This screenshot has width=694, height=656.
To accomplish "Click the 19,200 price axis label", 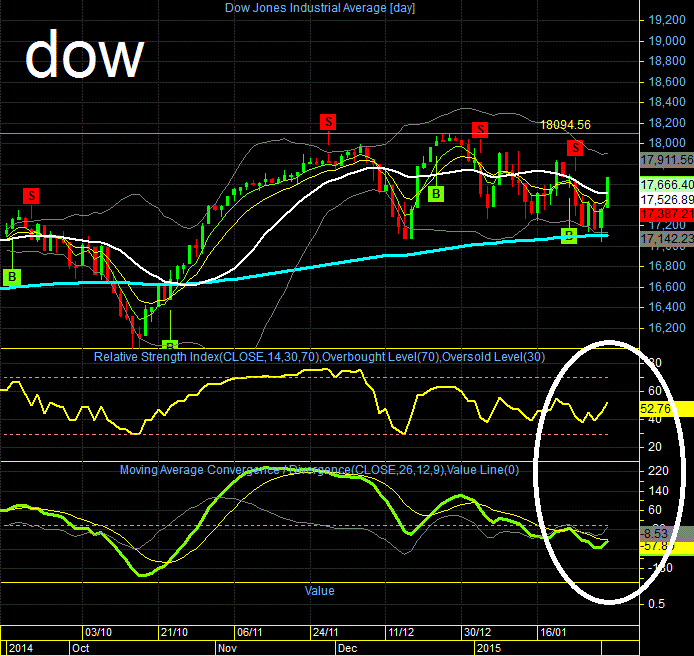I will pyautogui.click(x=667, y=20).
